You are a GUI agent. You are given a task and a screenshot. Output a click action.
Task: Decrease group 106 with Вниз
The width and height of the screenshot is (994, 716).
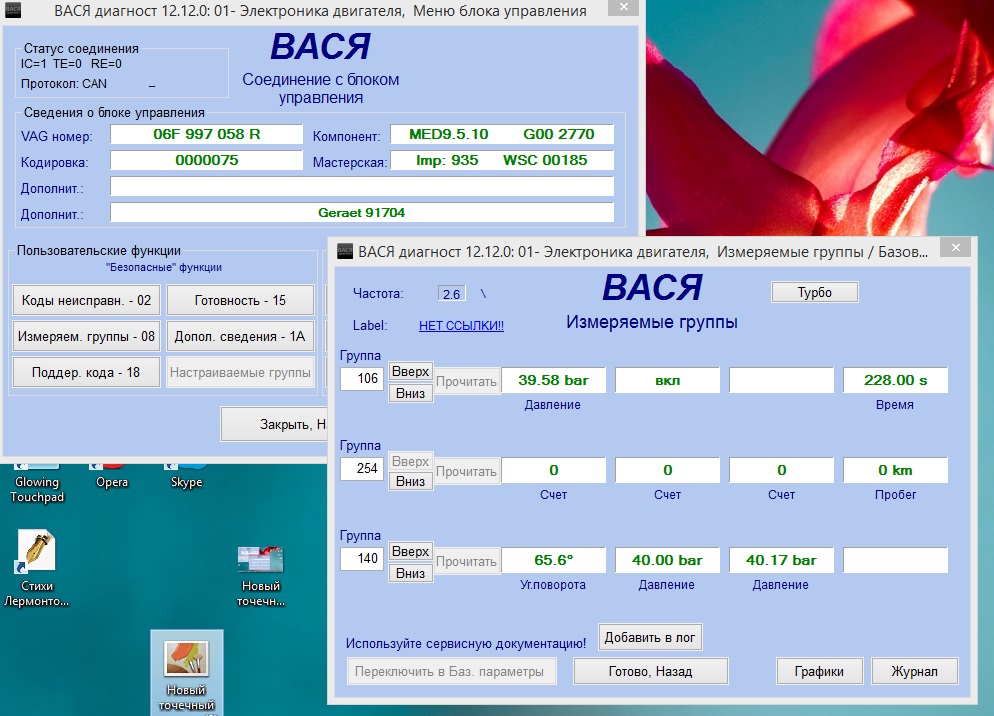click(411, 393)
